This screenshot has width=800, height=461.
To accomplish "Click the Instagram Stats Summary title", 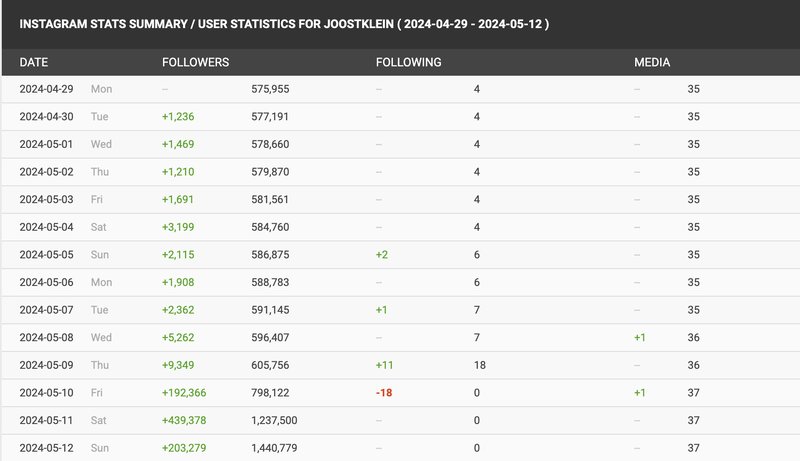I will click(x=284, y=24).
